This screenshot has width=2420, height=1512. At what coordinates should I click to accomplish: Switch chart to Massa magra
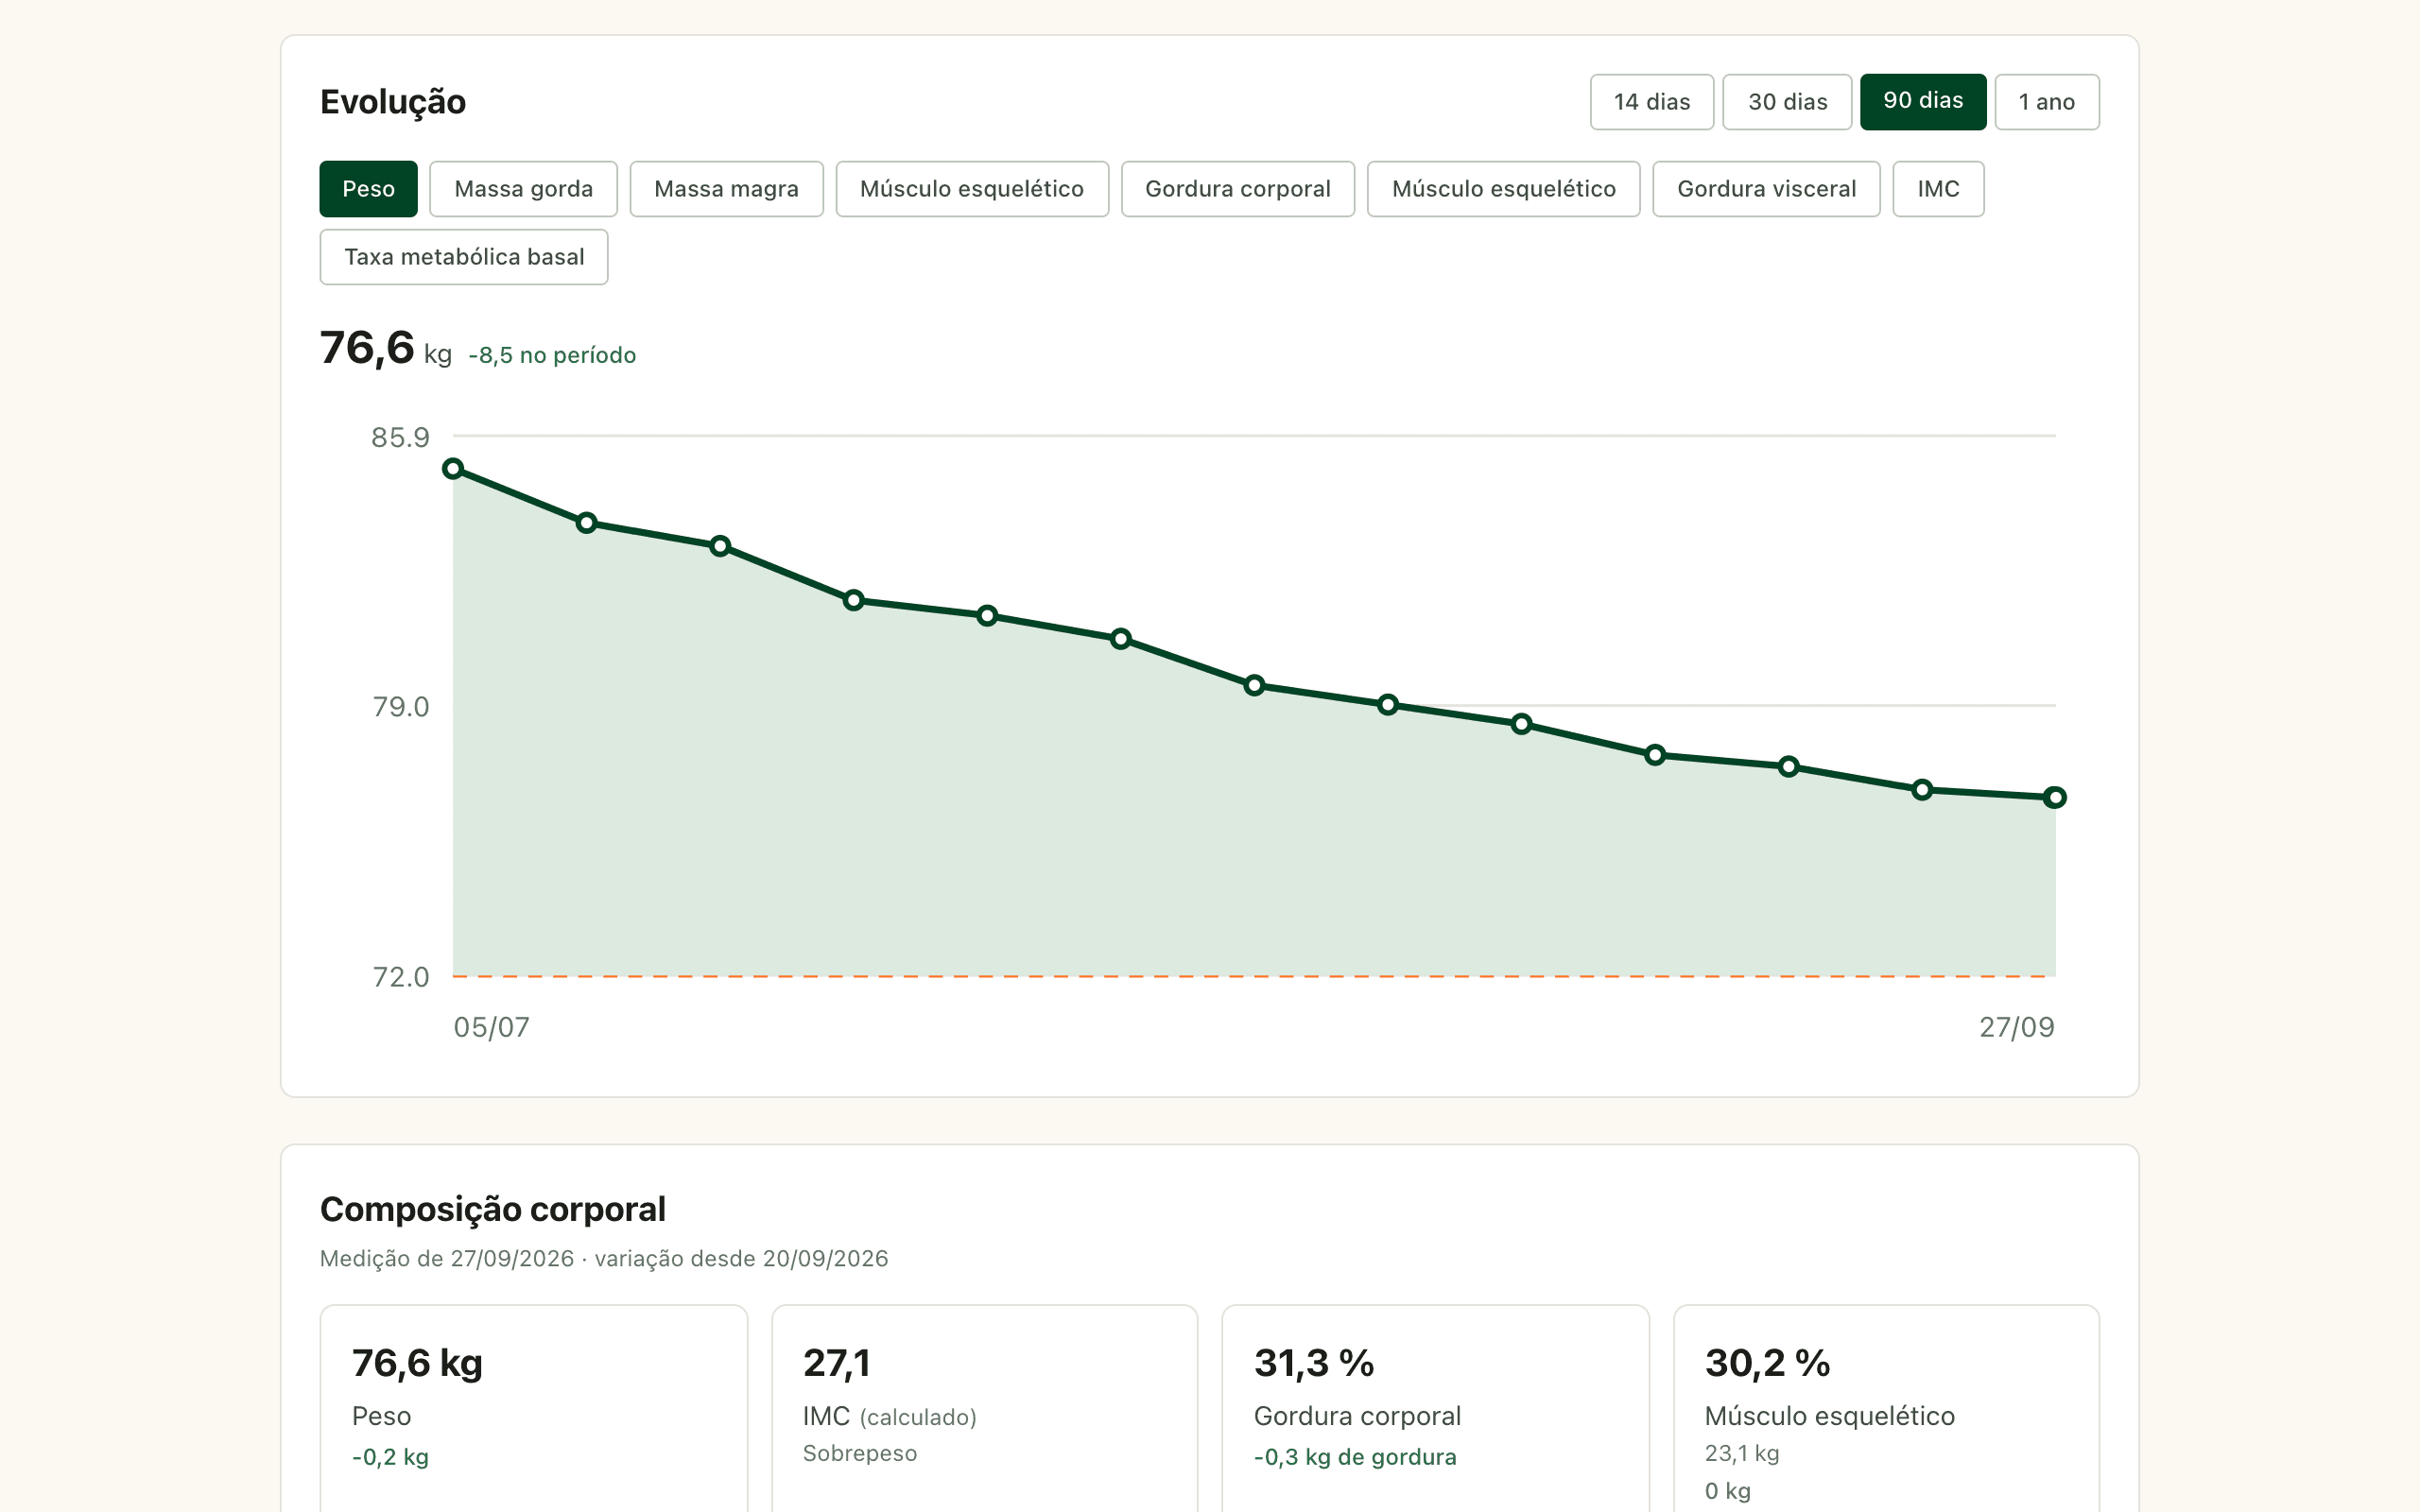point(726,189)
